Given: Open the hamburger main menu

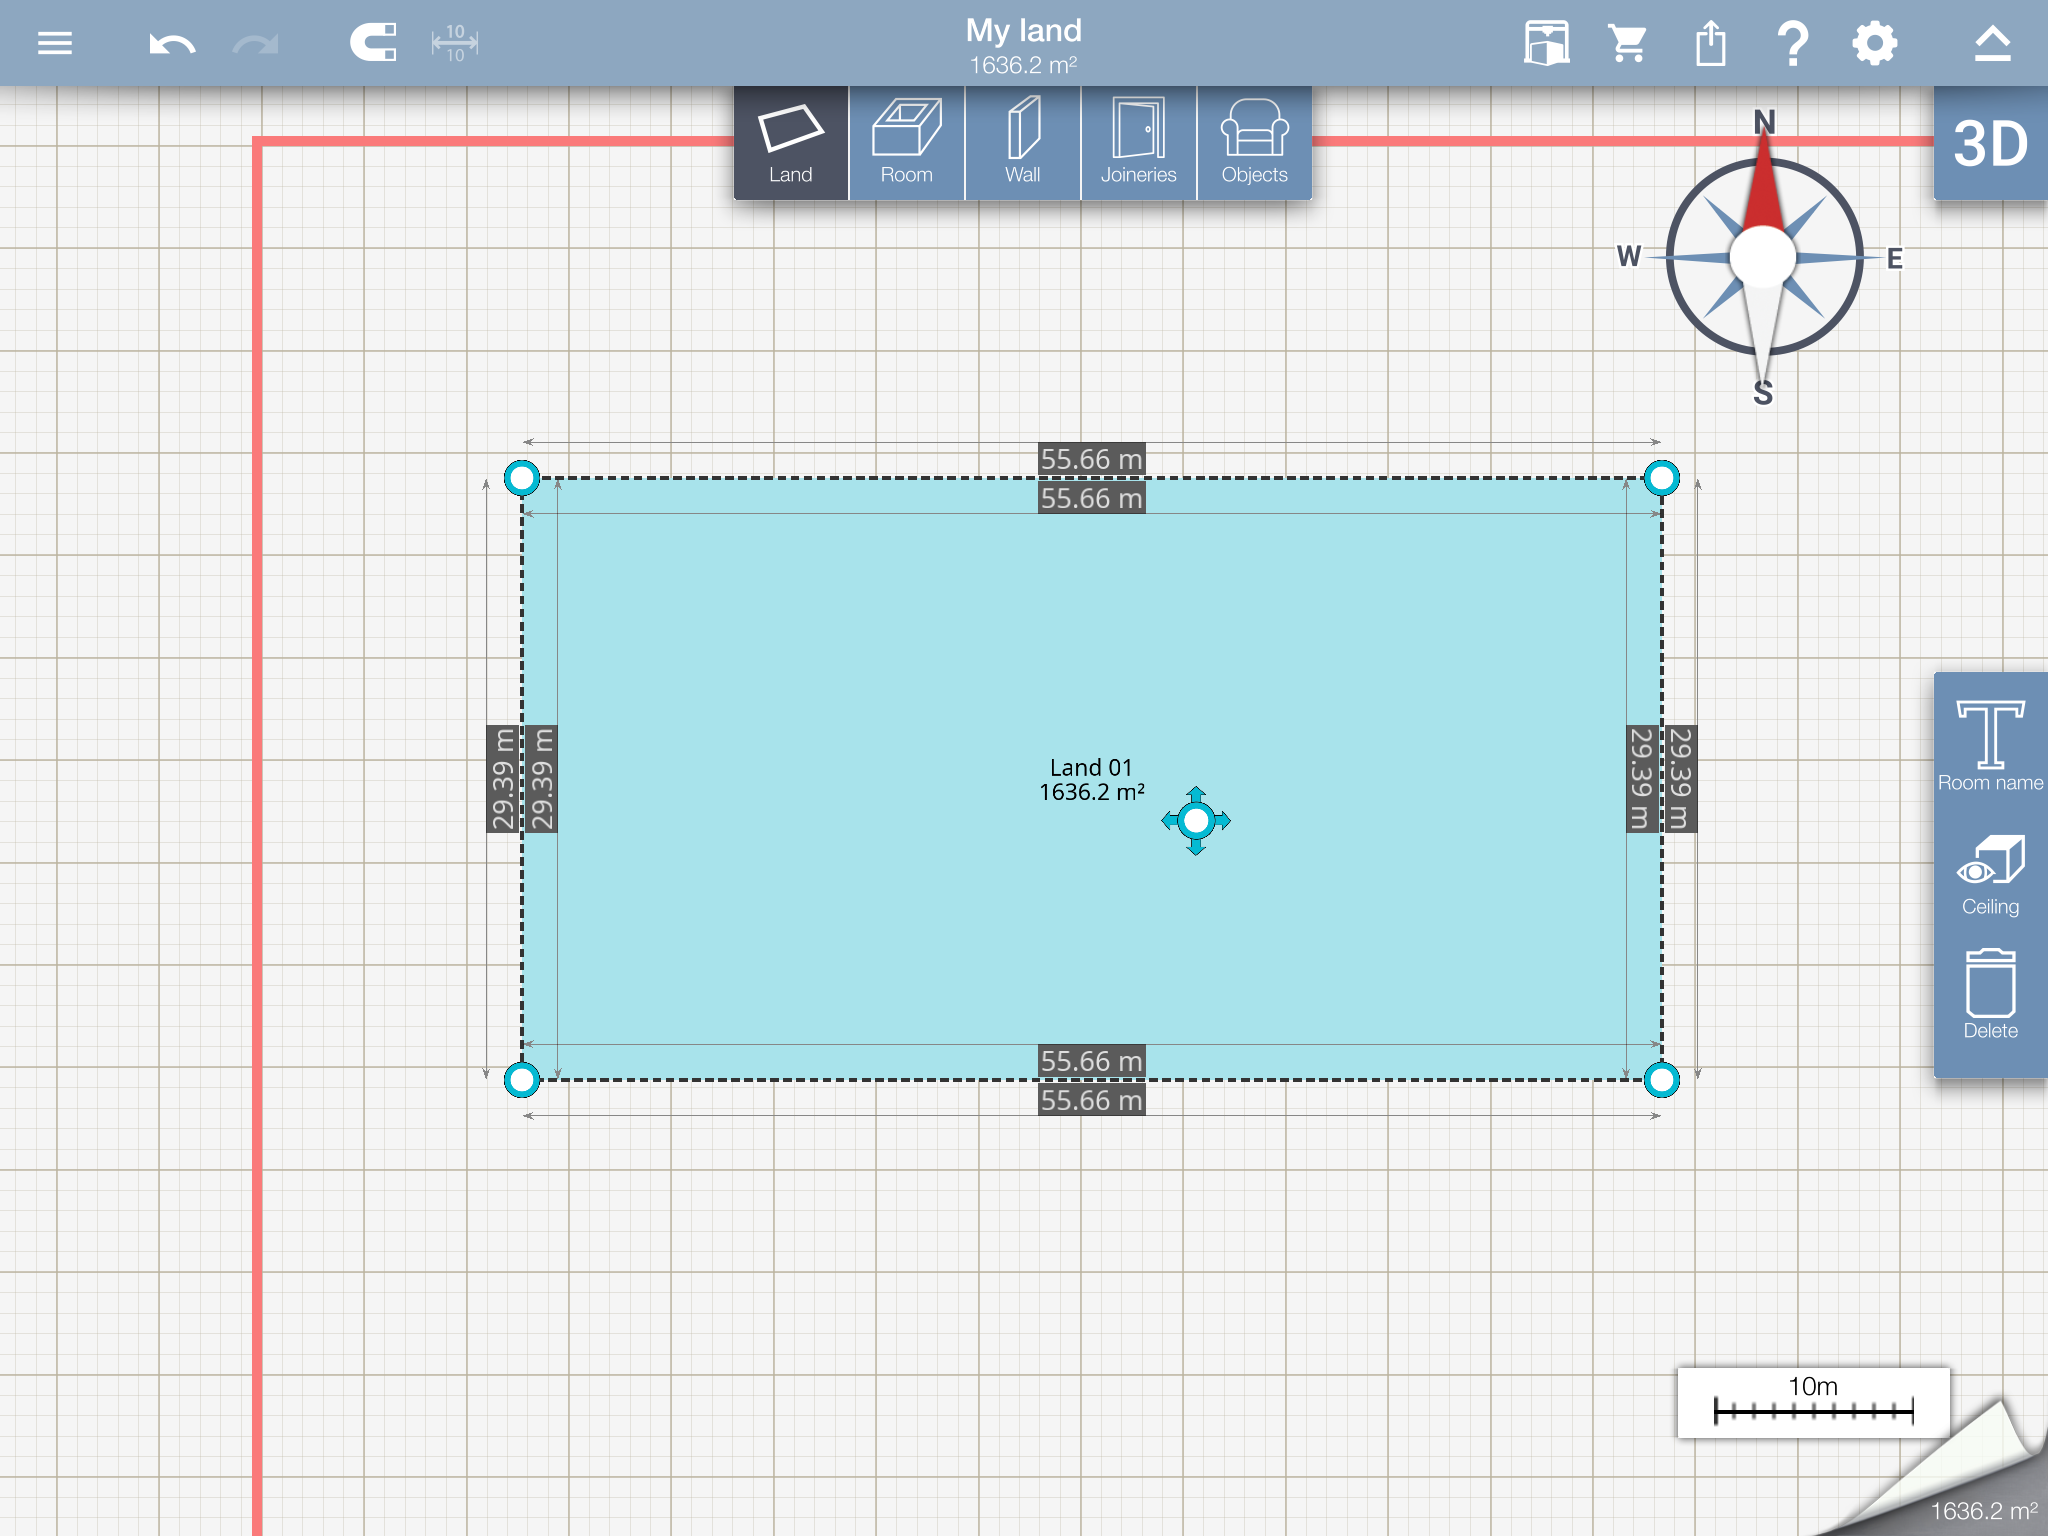Looking at the screenshot, I should click(54, 43).
